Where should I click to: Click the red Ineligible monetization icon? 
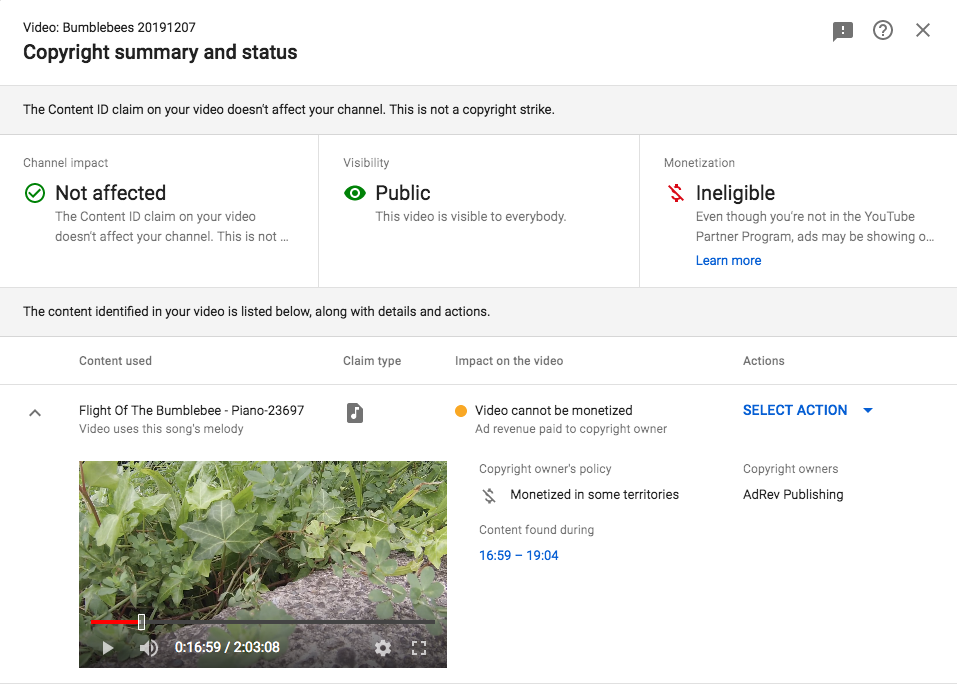pos(676,193)
